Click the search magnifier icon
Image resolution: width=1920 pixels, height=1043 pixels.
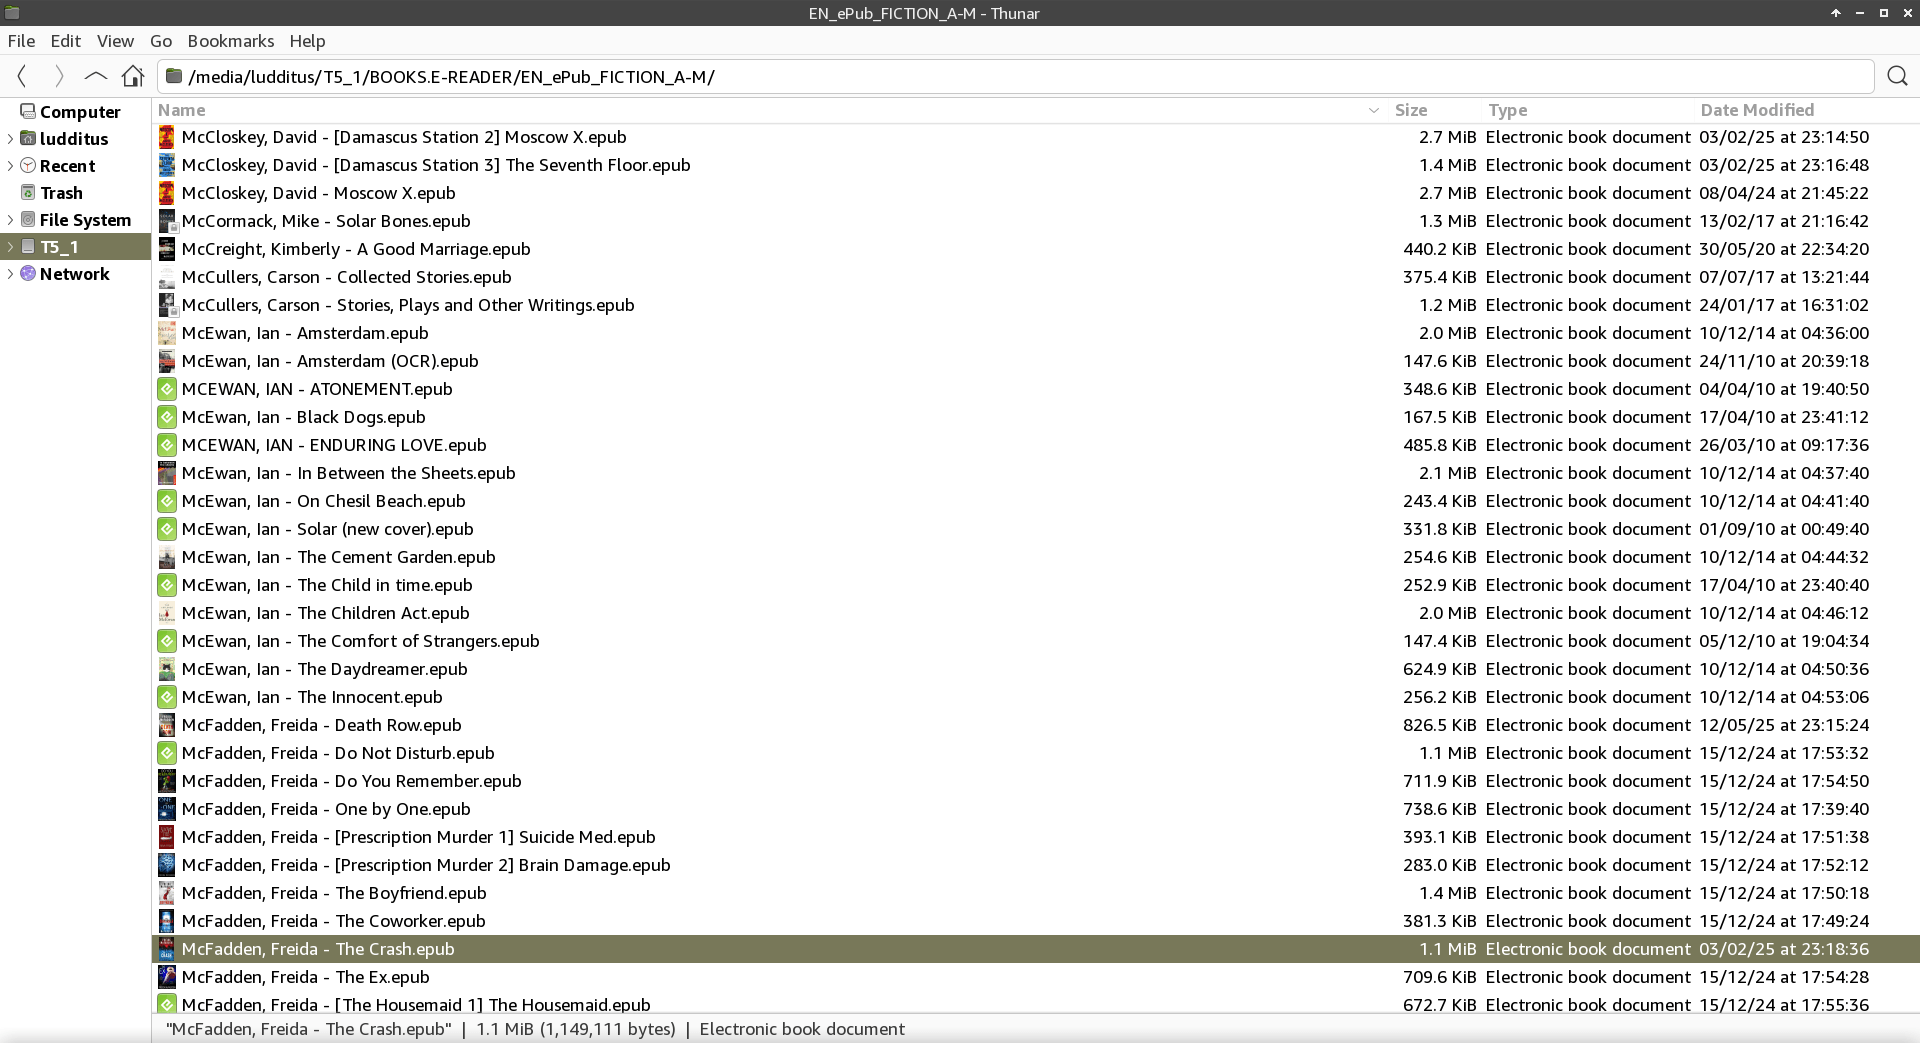coord(1897,76)
